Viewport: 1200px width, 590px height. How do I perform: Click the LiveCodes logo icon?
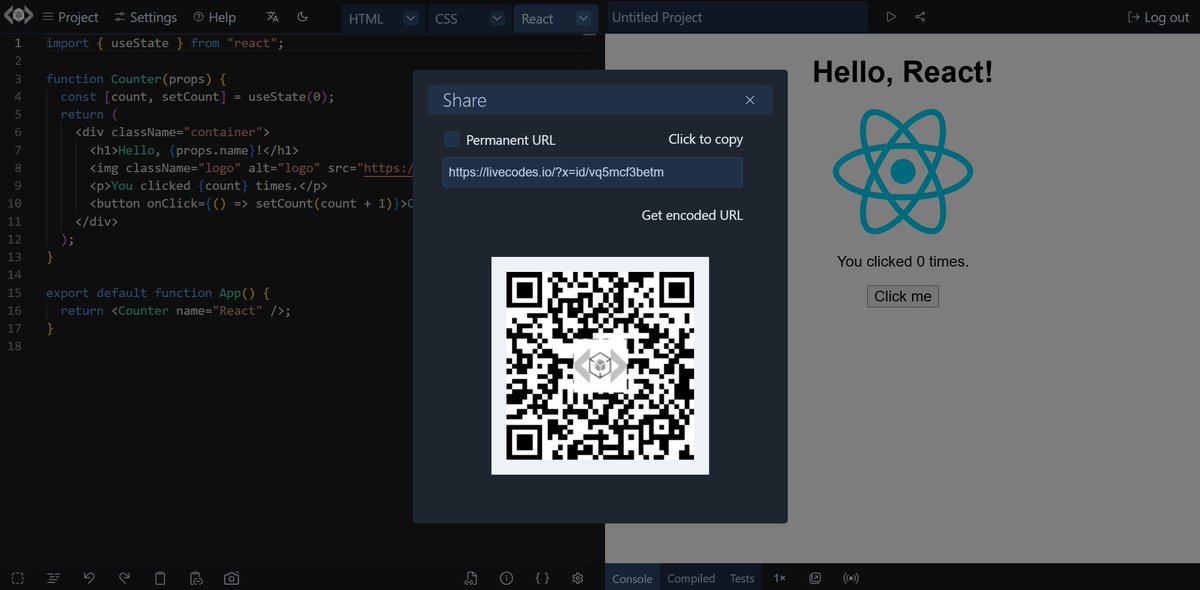pos(18,17)
